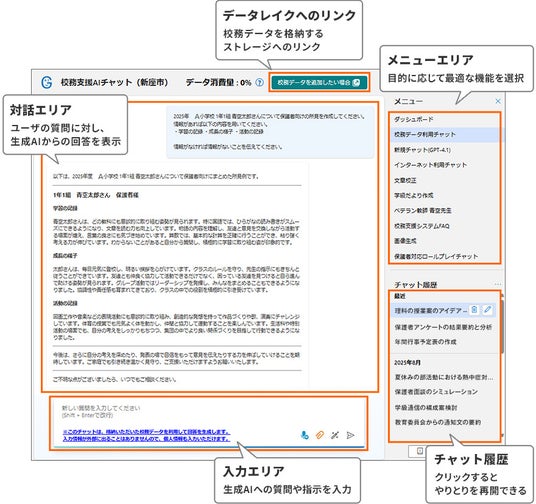Screen dimensions: 536x504
Task: Select 校務データ利用チャット in the menu
Action: 444,134
